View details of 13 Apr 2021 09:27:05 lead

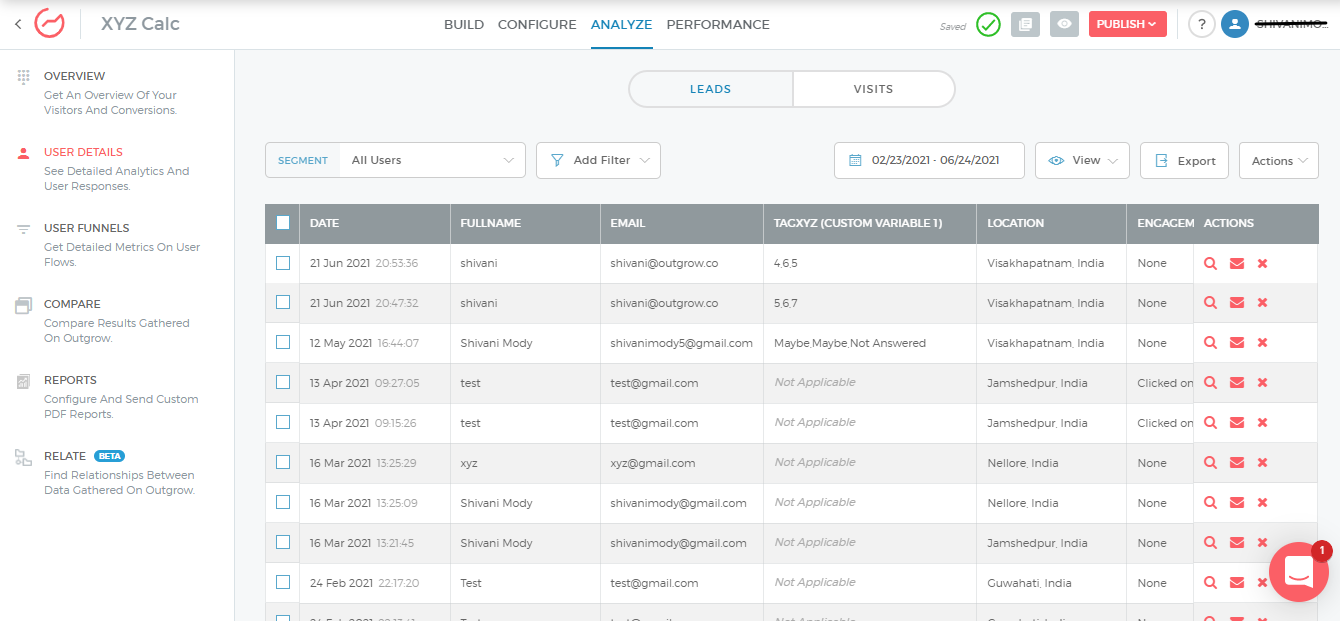pos(1210,383)
